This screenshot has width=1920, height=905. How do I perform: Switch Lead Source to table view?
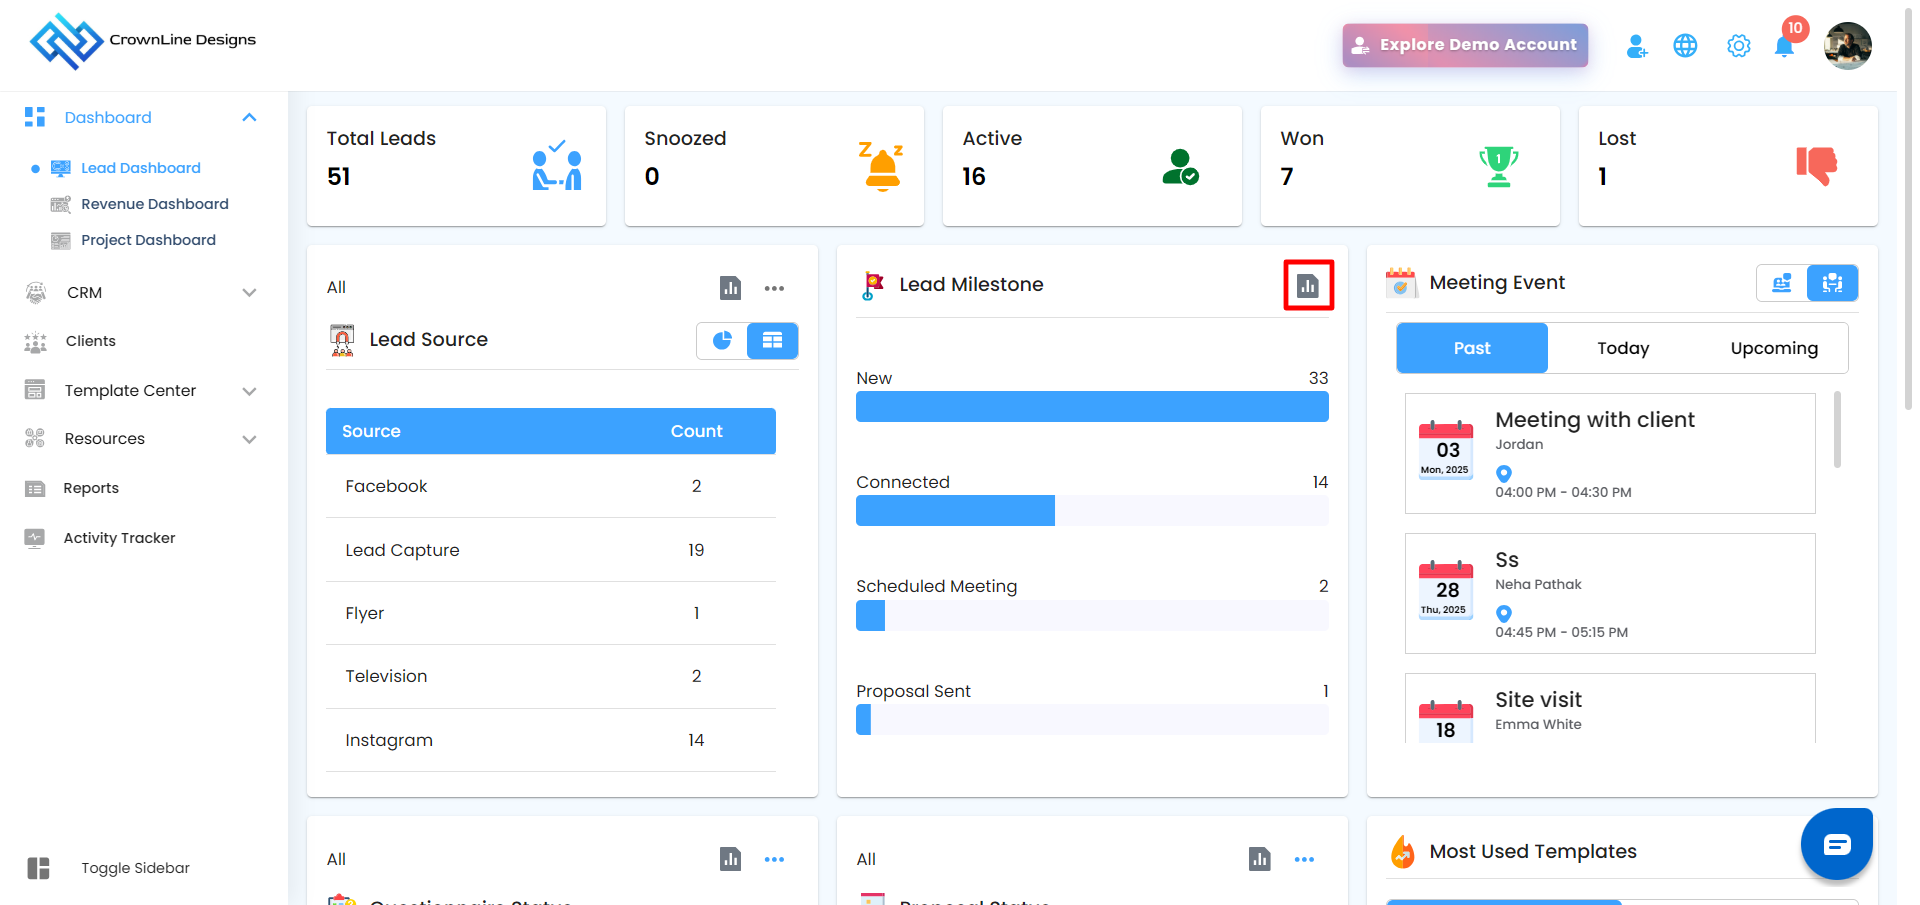[x=772, y=341]
